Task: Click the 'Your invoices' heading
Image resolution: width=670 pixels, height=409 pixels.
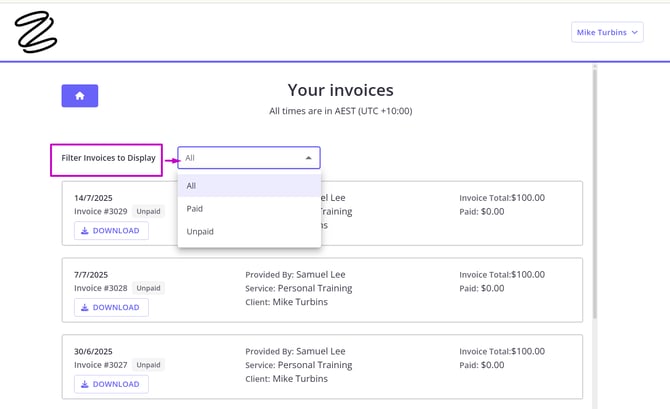Action: coord(340,90)
